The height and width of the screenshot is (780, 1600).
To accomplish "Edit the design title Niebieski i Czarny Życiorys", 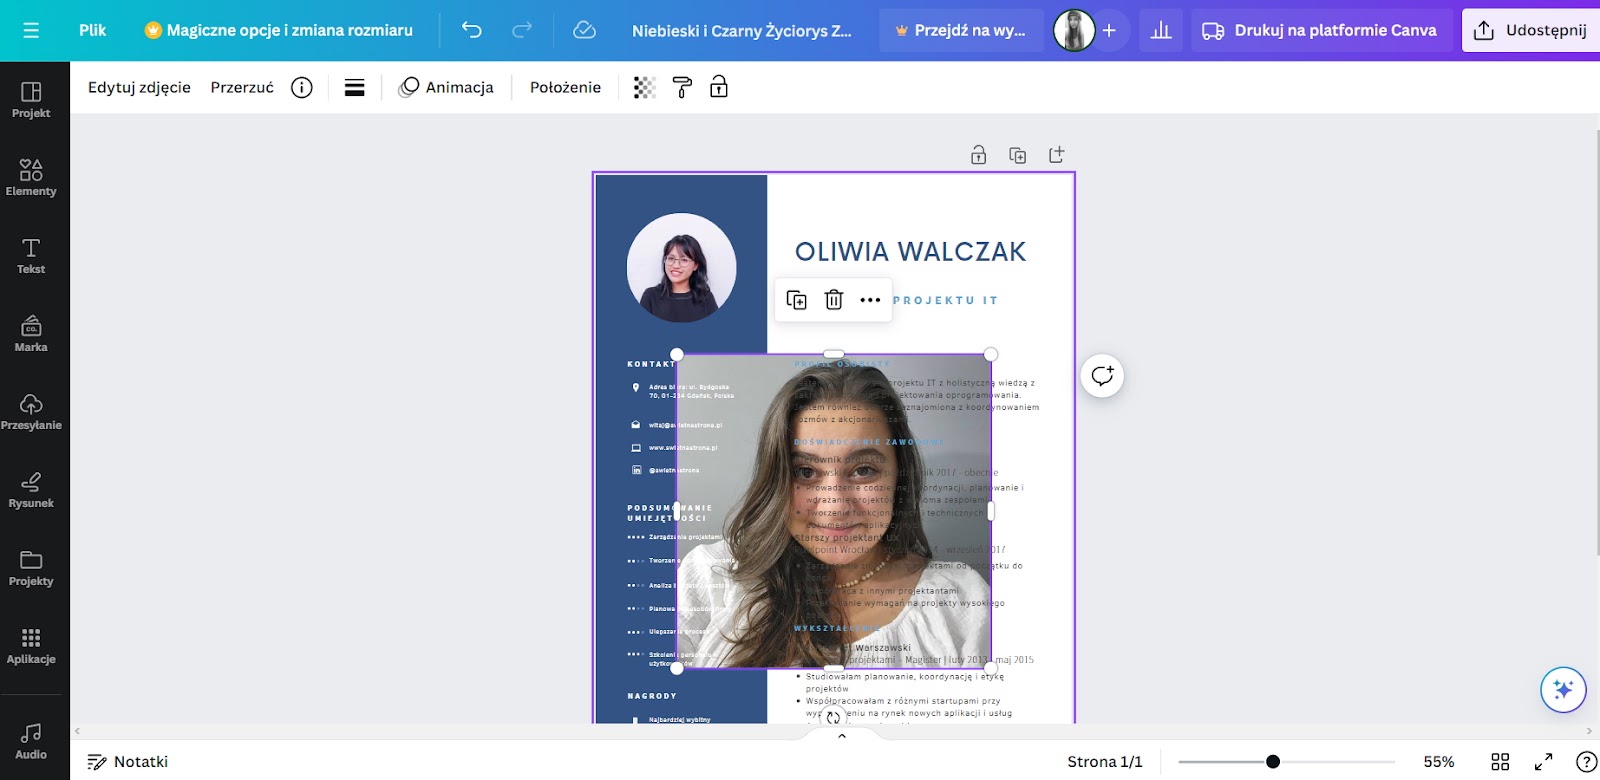I will [741, 30].
